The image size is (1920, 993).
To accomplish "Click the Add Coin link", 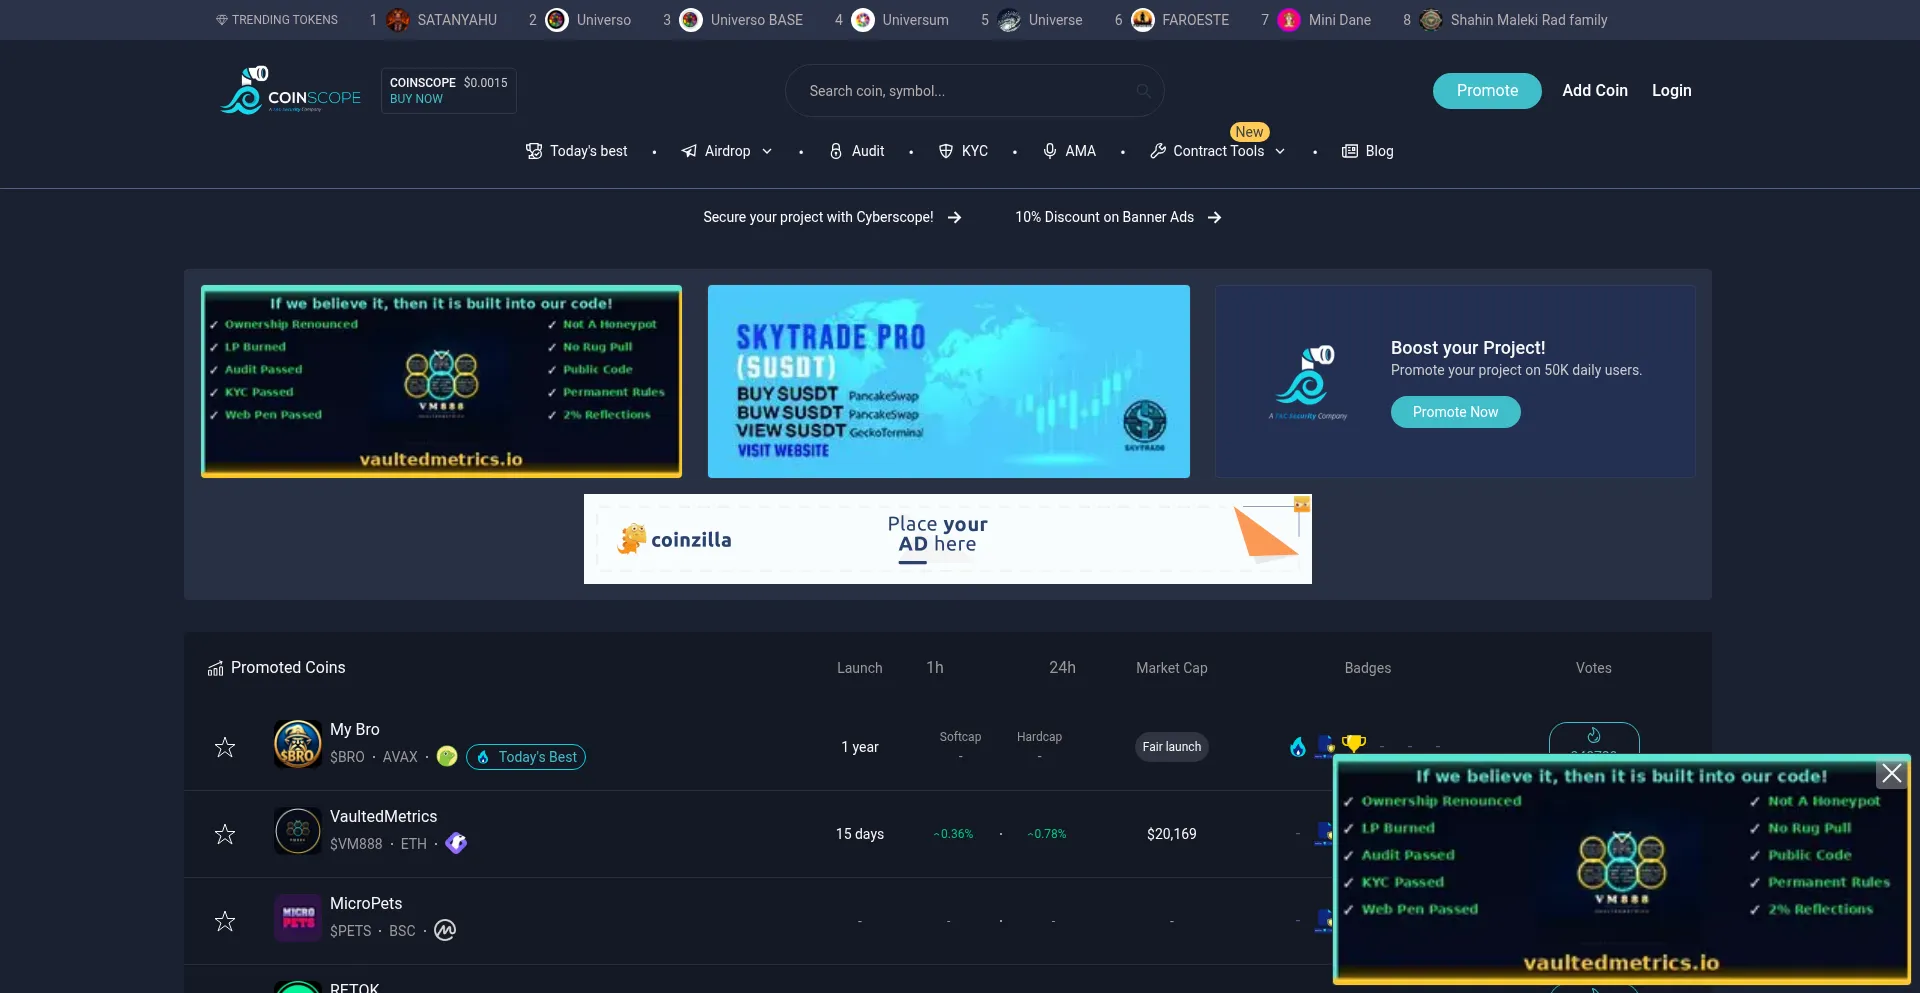I will [x=1595, y=91].
